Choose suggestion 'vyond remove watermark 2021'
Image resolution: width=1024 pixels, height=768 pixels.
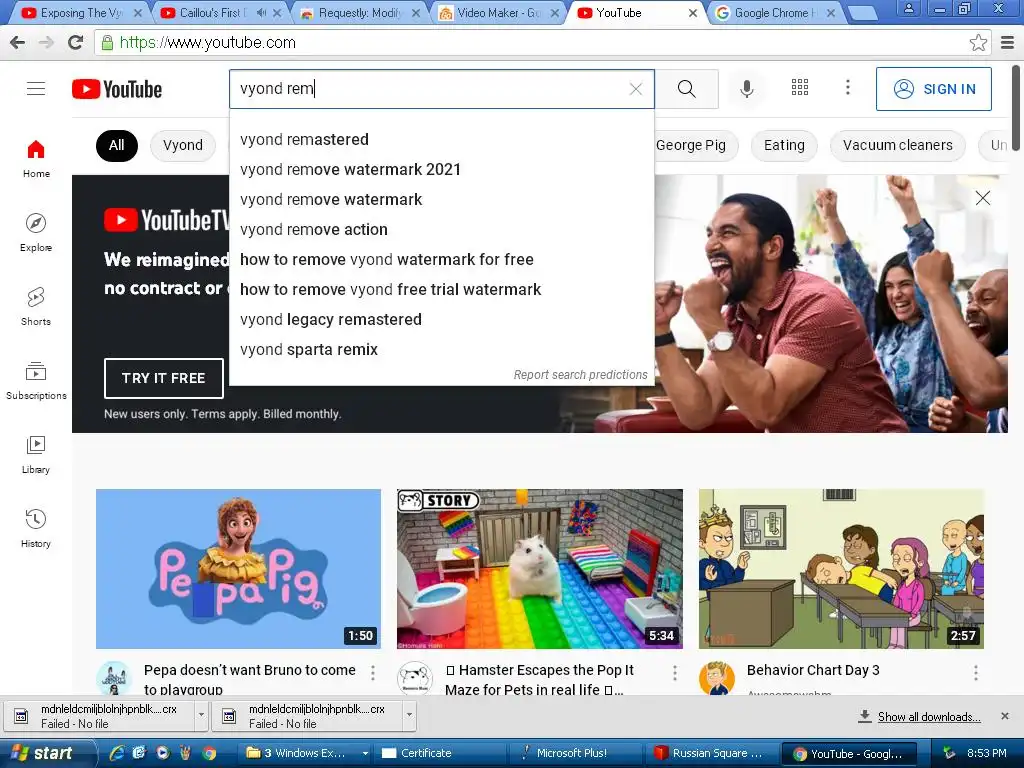pyautogui.click(x=441, y=170)
